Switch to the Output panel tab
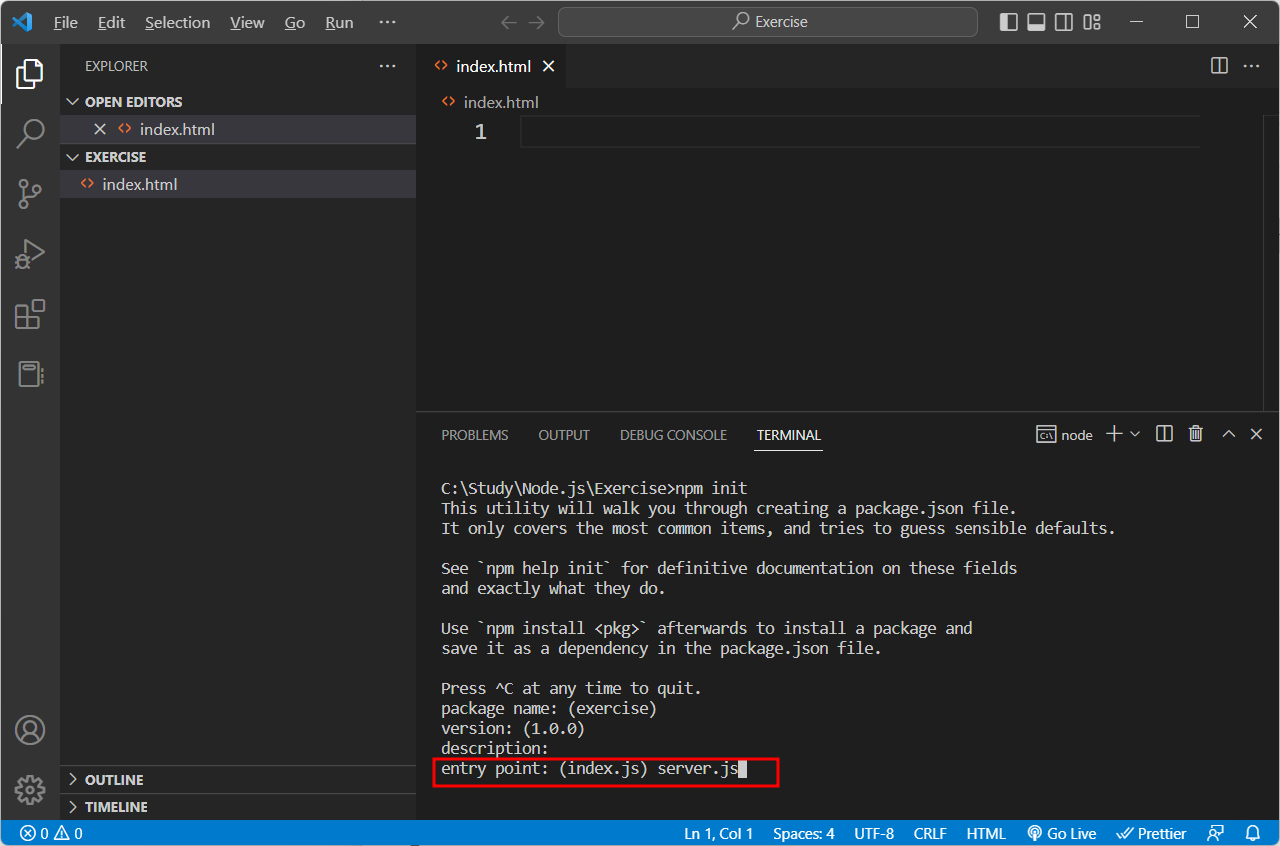The height and width of the screenshot is (846, 1280). pos(564,435)
